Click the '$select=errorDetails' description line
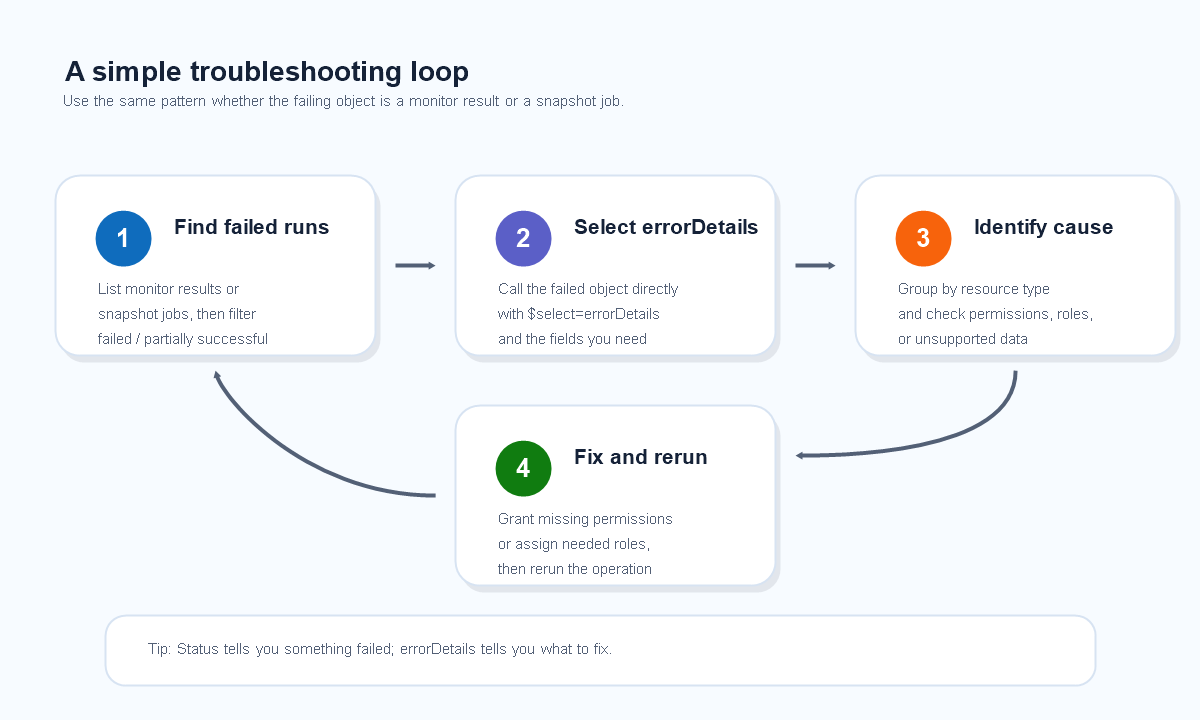Screen dimensions: 1200x720 [x=579, y=314]
